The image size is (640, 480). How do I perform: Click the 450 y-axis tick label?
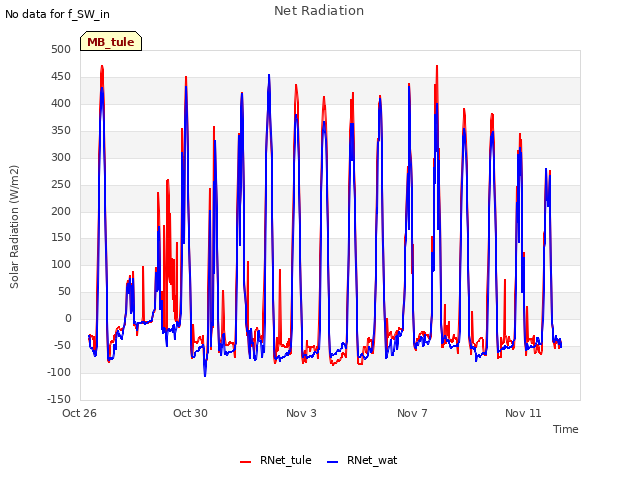point(61,76)
